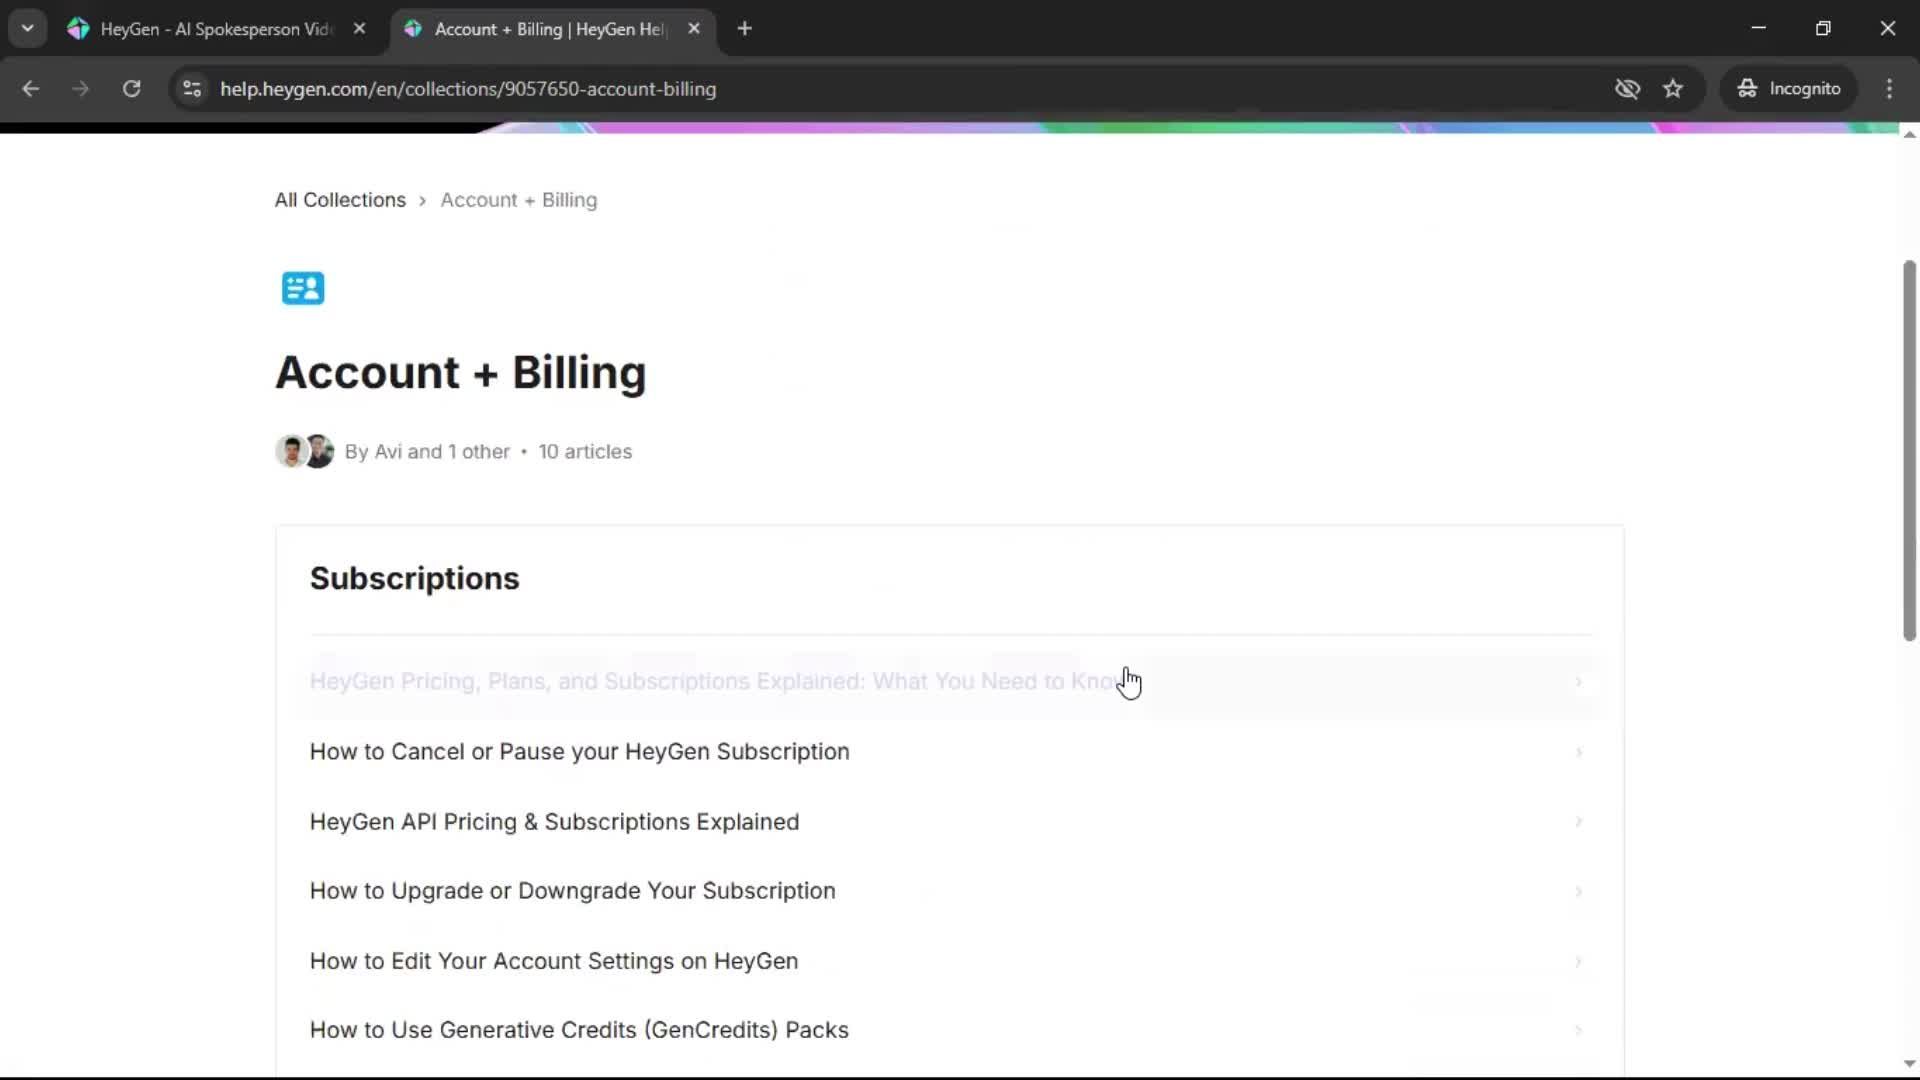The width and height of the screenshot is (1920, 1080).
Task: Bookmark this page with star icon
Action: (x=1673, y=89)
